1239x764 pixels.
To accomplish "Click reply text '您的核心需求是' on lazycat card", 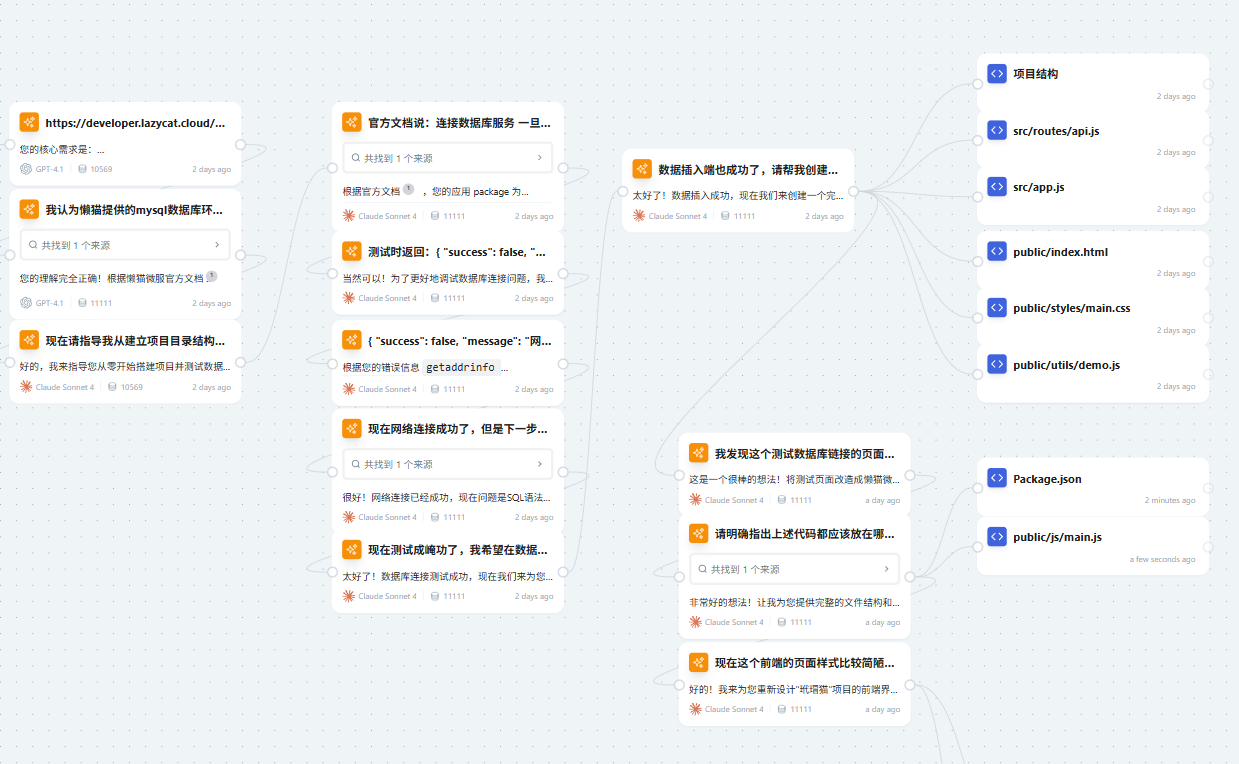I will pos(62,149).
